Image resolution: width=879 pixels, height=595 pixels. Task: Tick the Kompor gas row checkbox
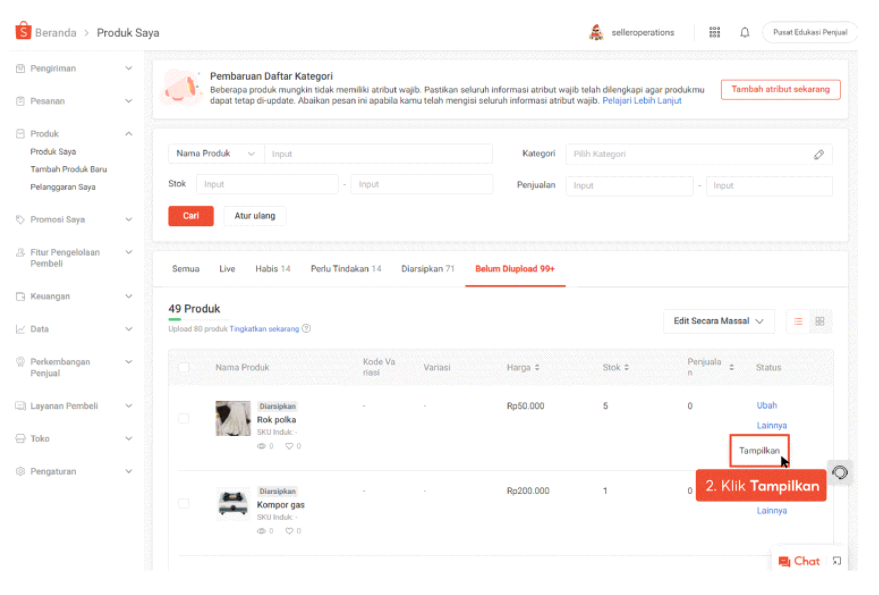pos(184,503)
